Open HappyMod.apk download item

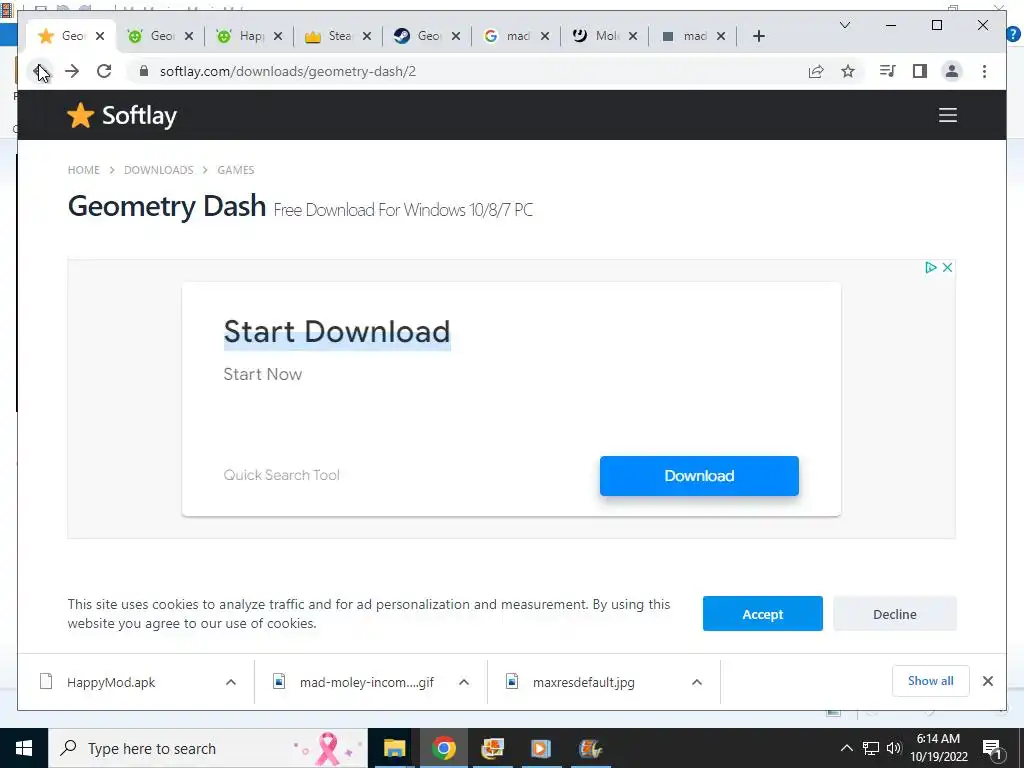[111, 682]
